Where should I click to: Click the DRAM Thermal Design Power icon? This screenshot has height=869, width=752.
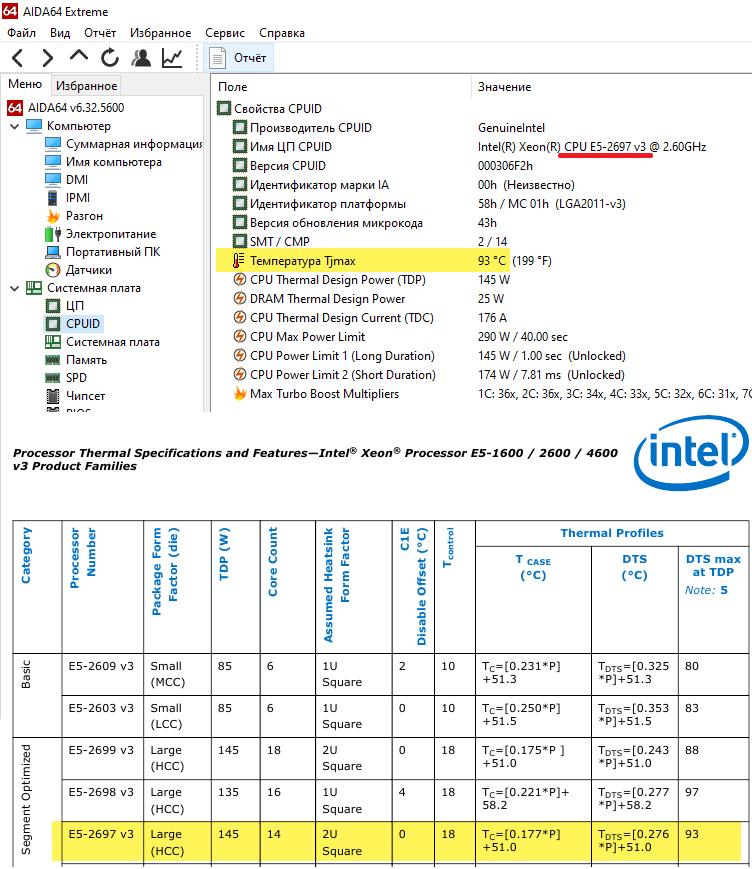pos(239,299)
